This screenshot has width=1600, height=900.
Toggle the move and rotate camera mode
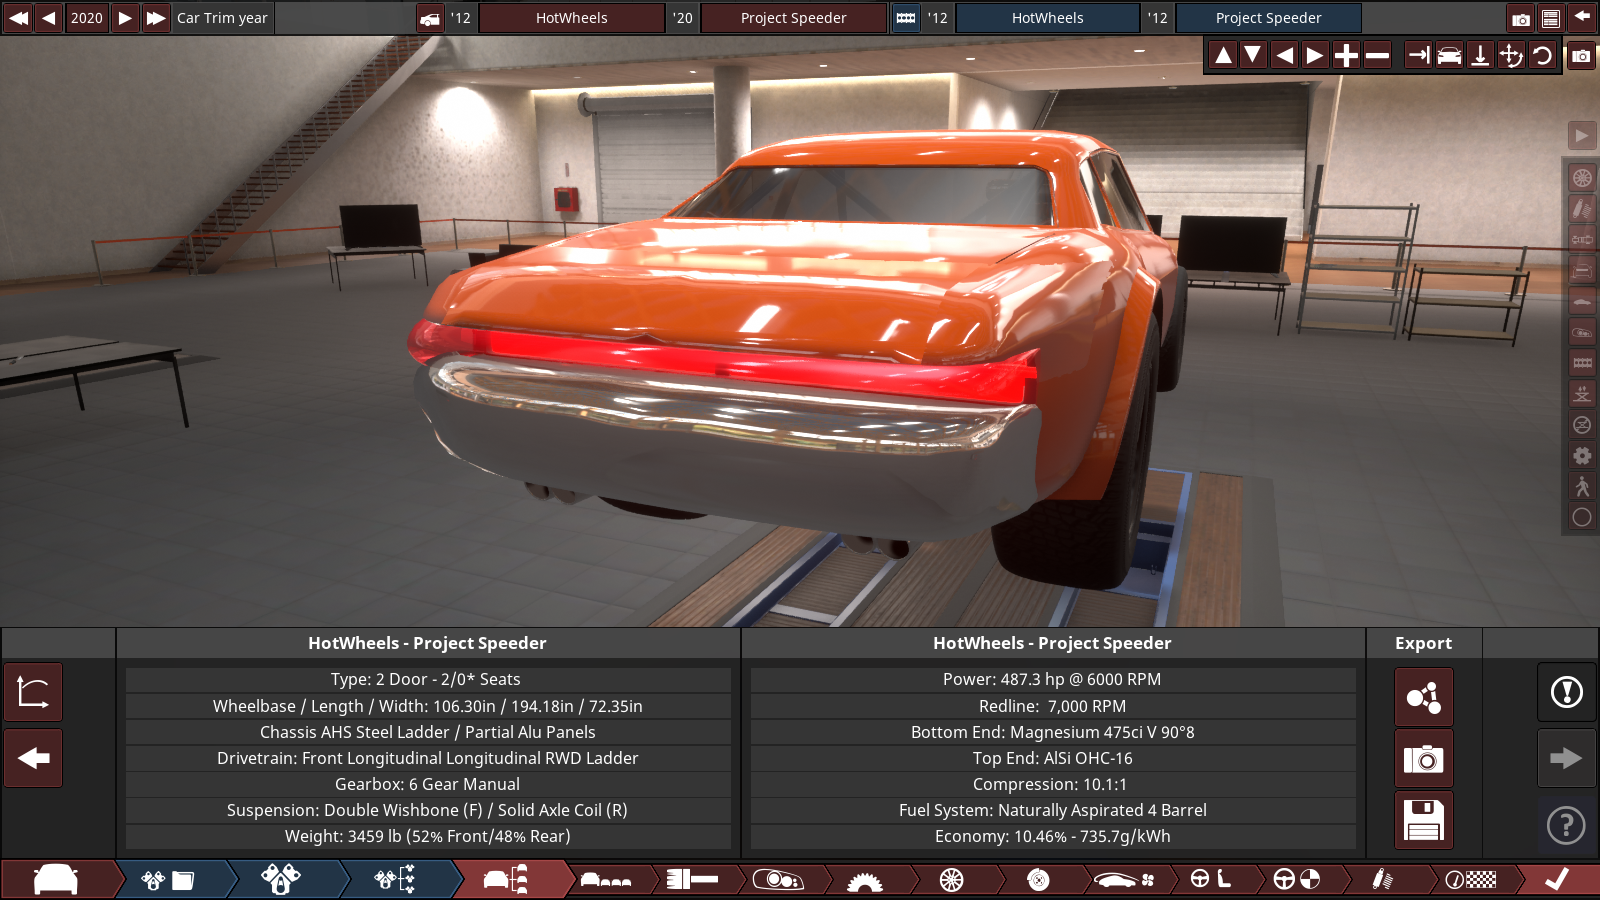1511,56
